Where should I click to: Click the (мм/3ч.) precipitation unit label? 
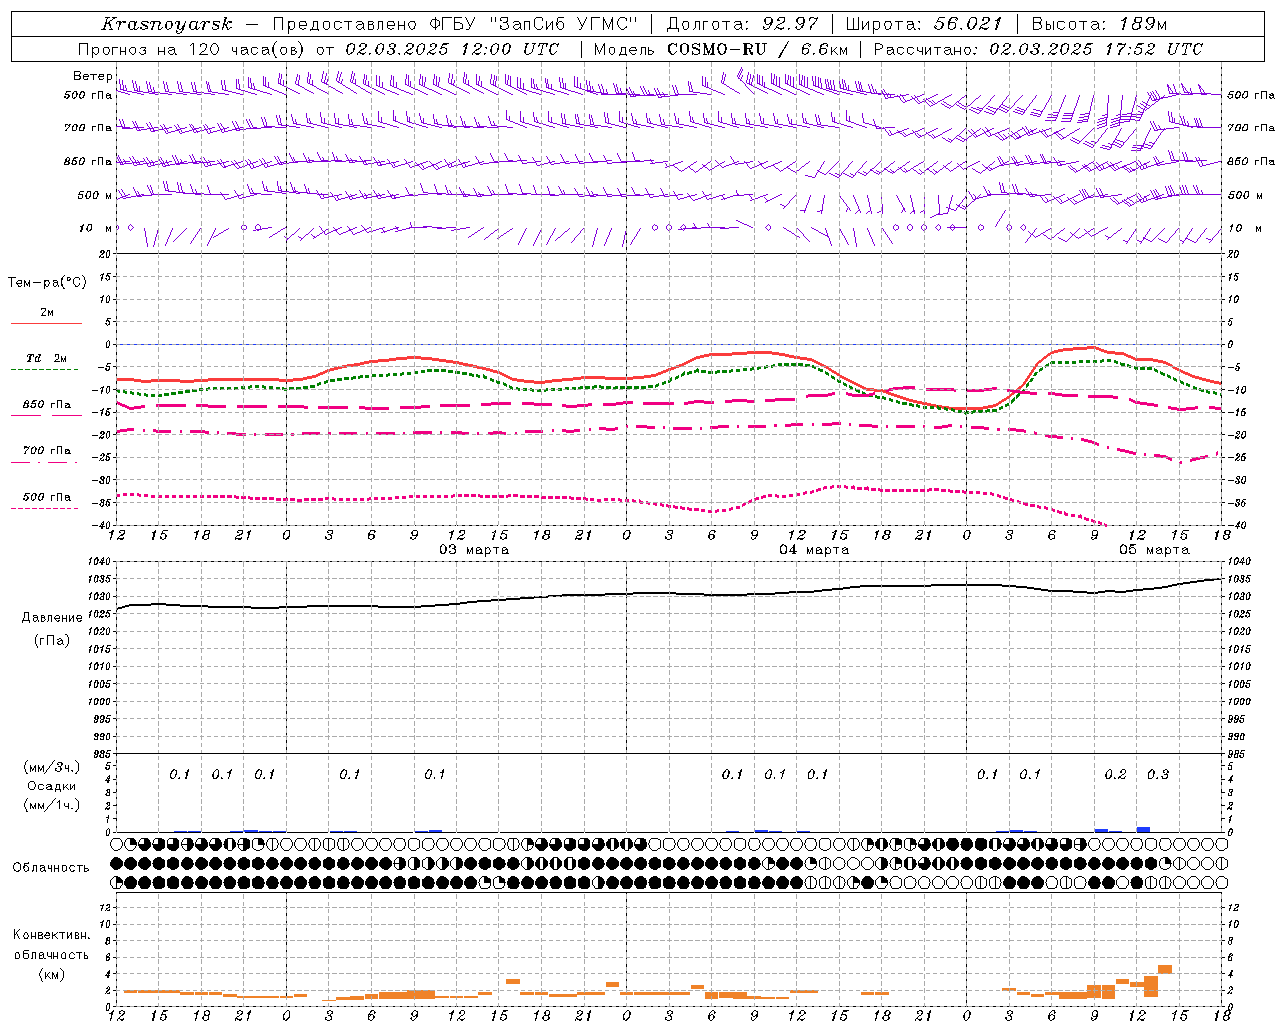52,767
